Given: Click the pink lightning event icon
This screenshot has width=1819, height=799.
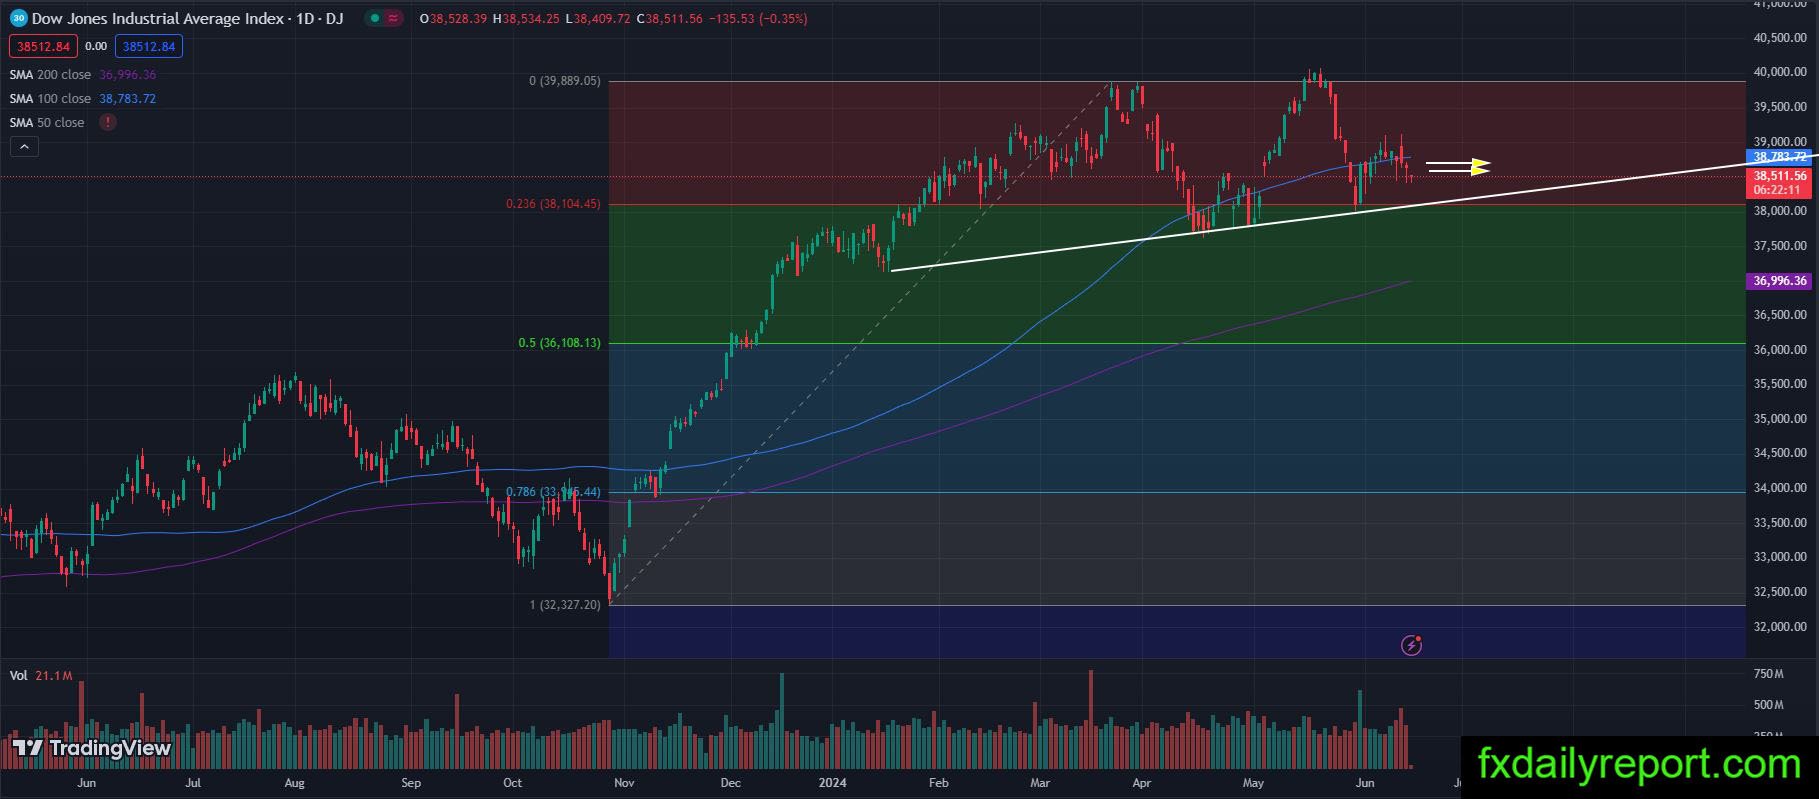Looking at the screenshot, I should pos(1411,645).
